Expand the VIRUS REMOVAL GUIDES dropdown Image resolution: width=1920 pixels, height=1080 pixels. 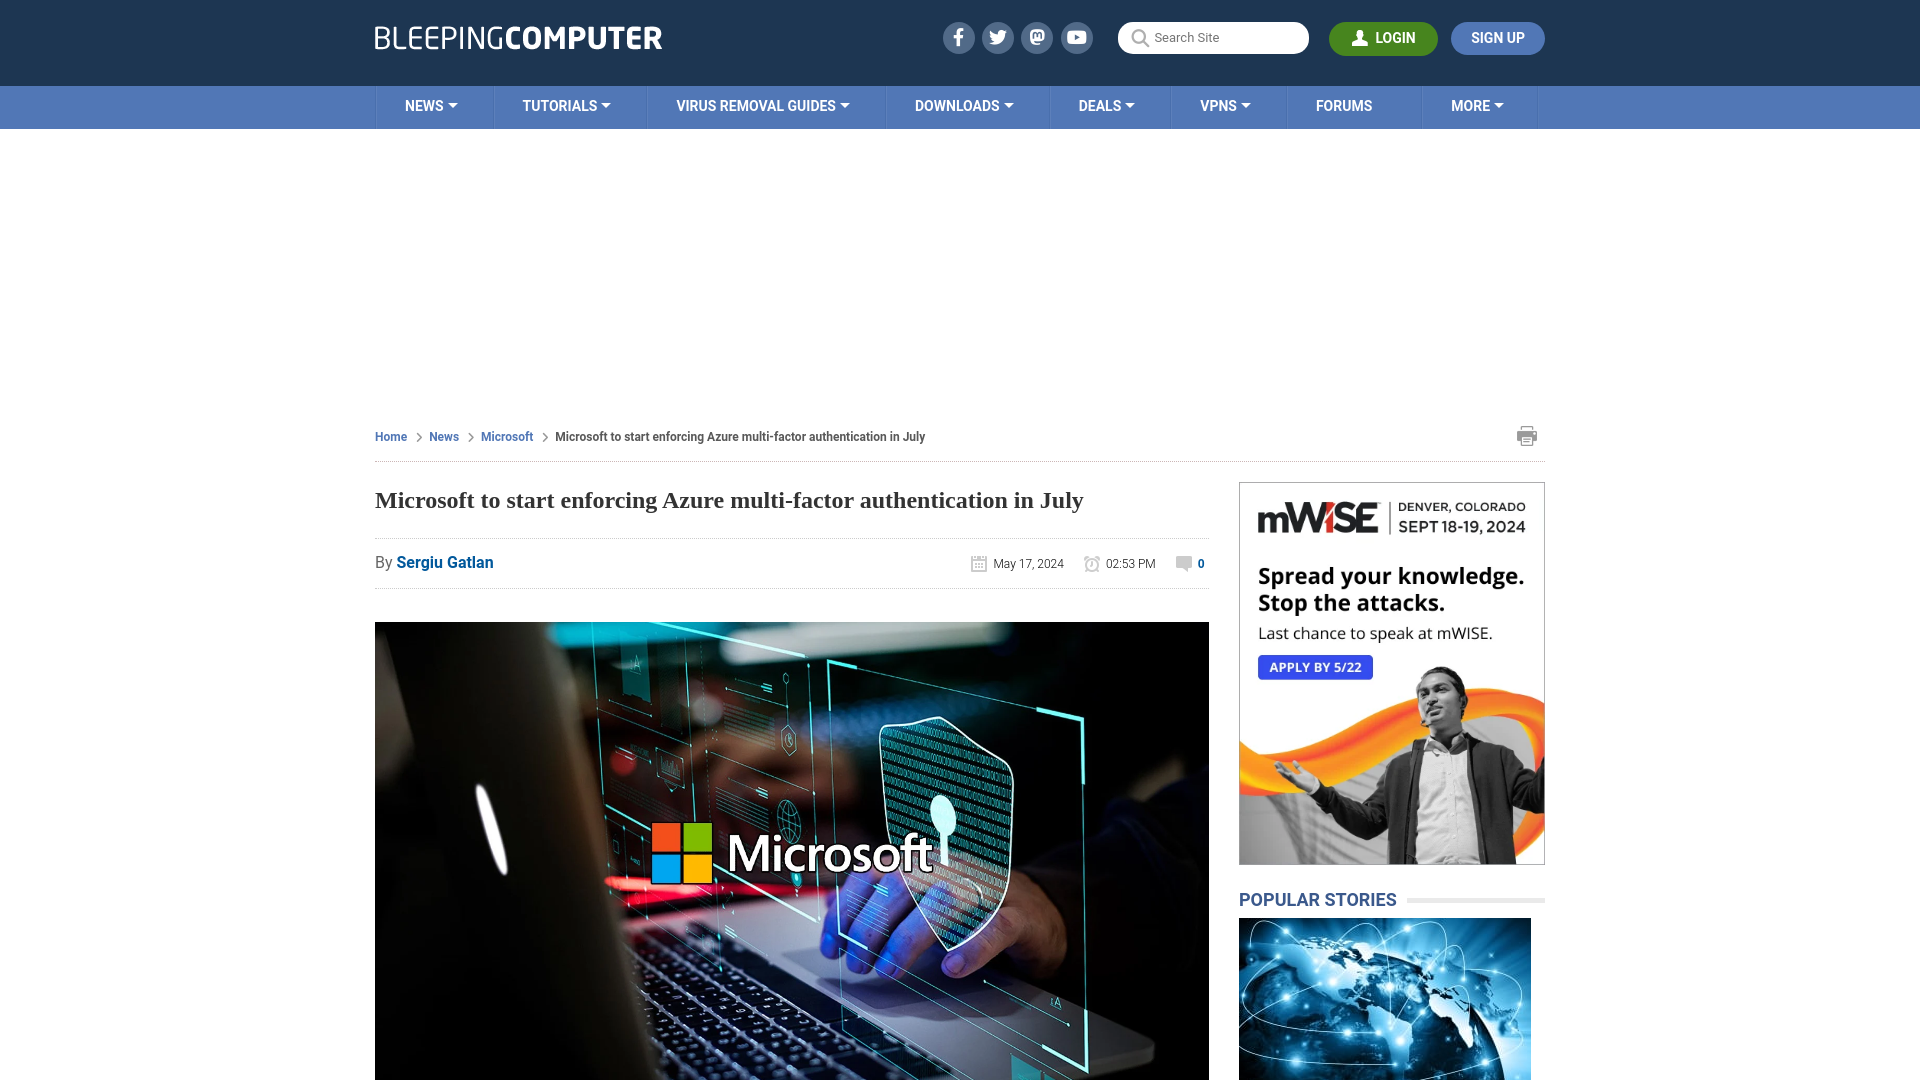click(x=762, y=105)
